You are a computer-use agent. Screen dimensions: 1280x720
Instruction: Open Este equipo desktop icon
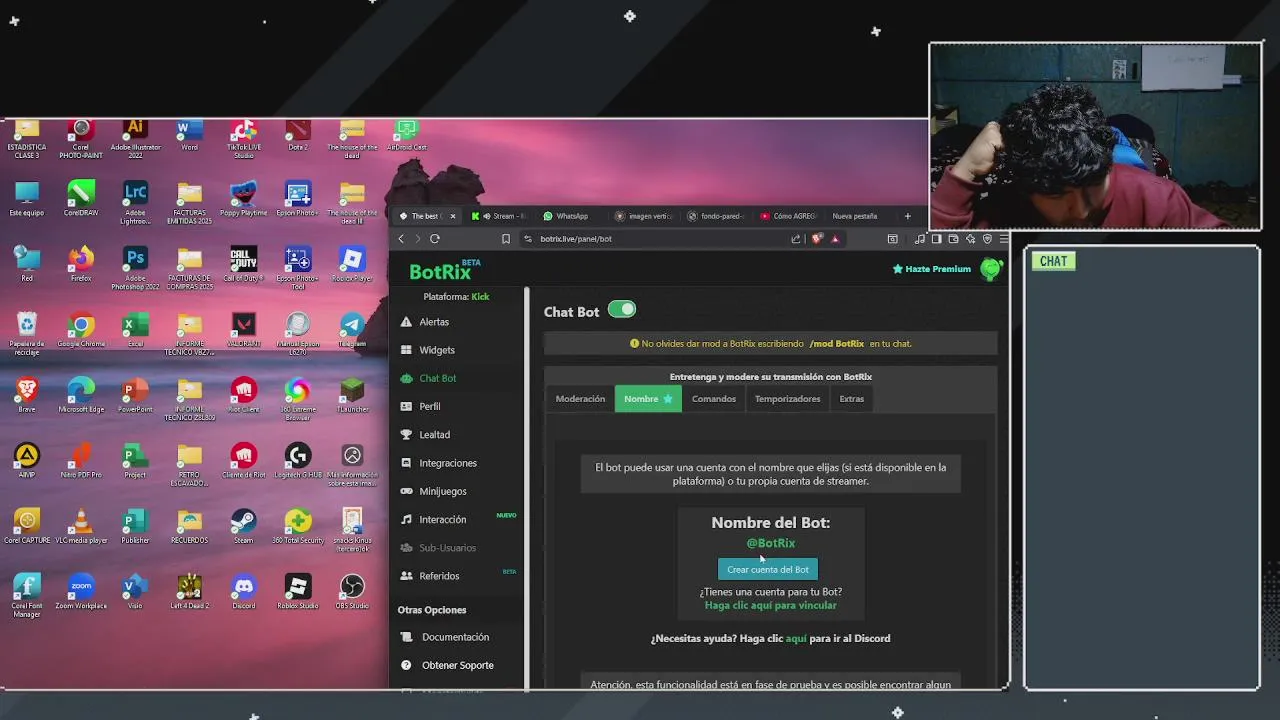(x=27, y=199)
